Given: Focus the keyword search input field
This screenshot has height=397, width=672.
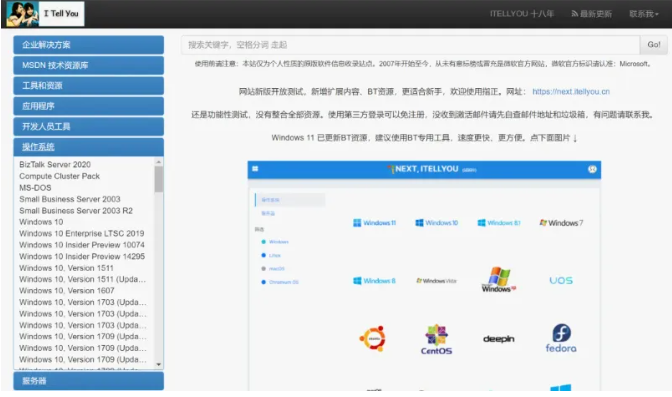Looking at the screenshot, I should click(411, 45).
